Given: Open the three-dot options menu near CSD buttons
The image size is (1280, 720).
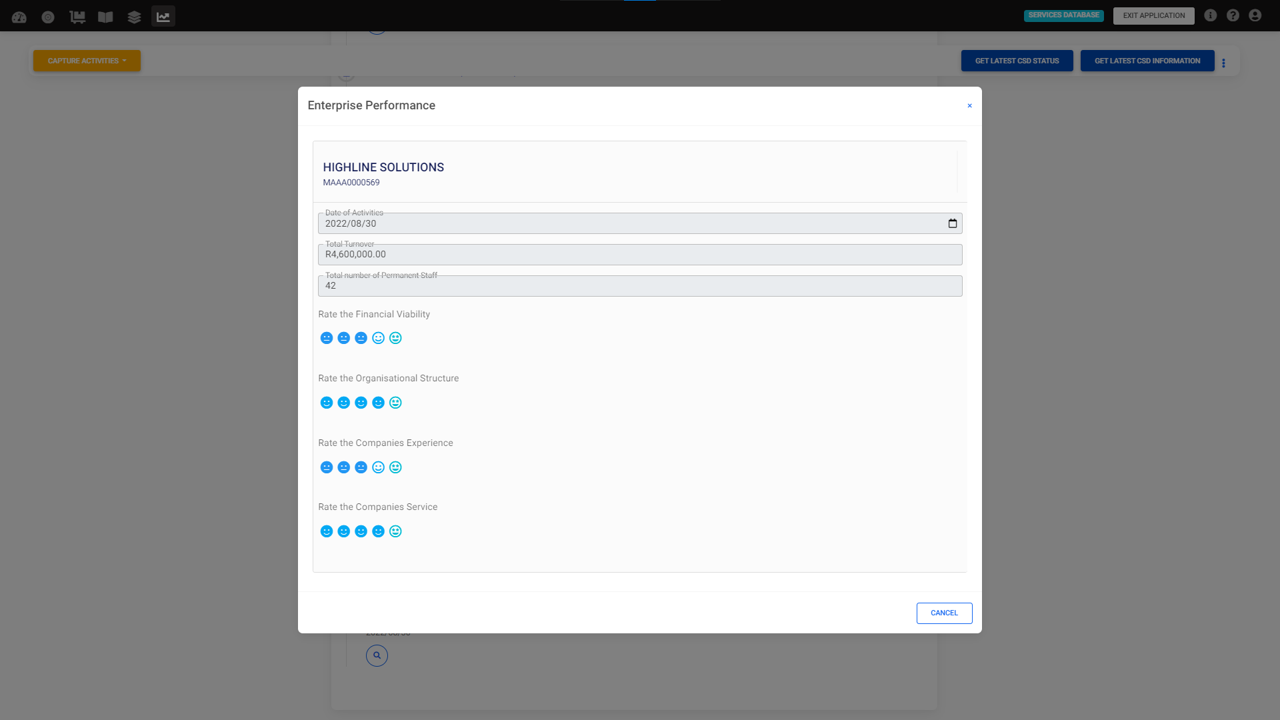Looking at the screenshot, I should (x=1223, y=61).
